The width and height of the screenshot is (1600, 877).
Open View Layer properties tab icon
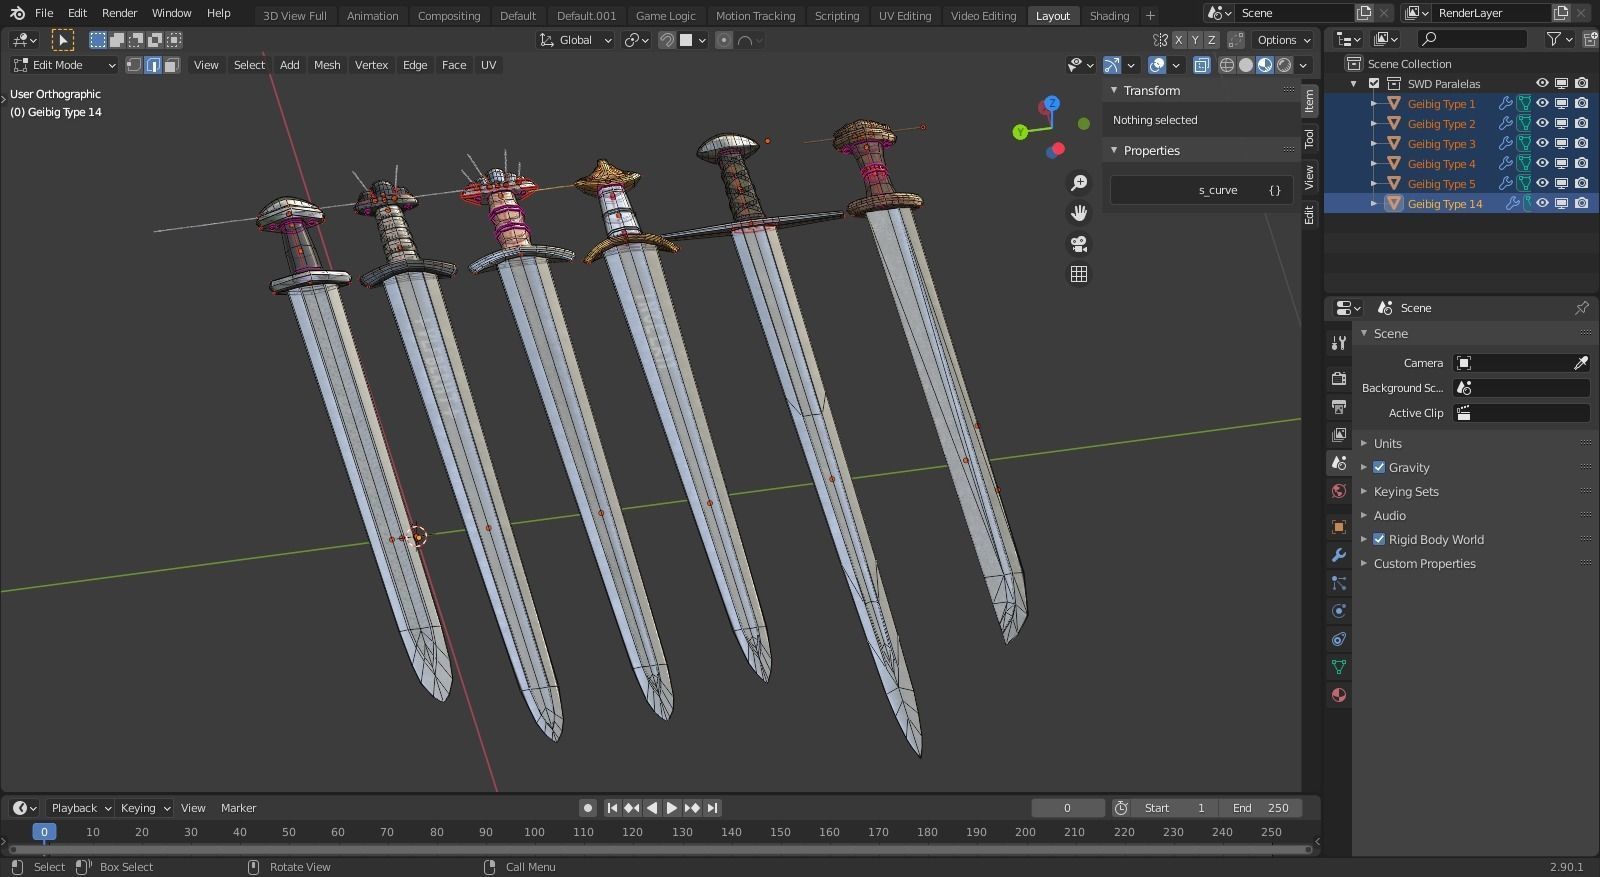(1339, 435)
